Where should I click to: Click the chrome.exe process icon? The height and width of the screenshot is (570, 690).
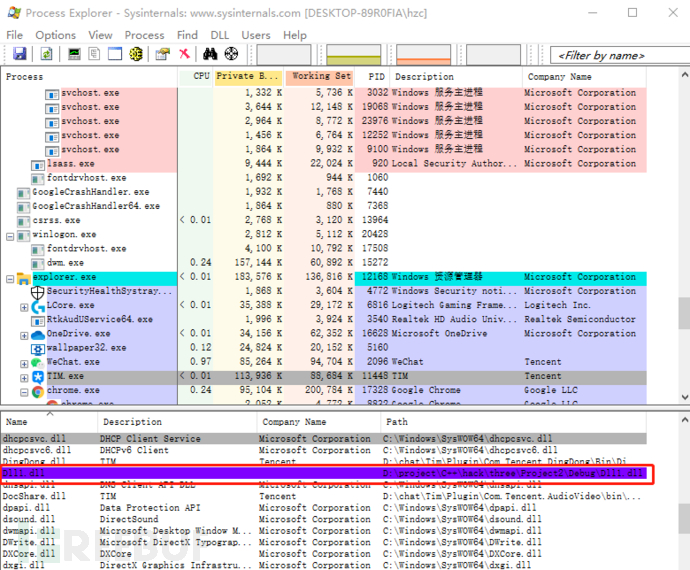click(36, 390)
